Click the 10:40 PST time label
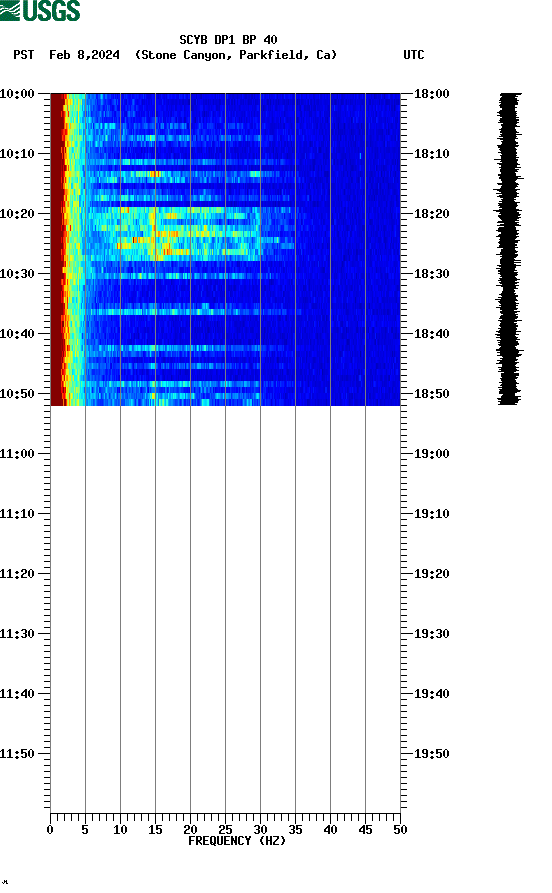Viewport: 552px width, 893px height. point(17,334)
